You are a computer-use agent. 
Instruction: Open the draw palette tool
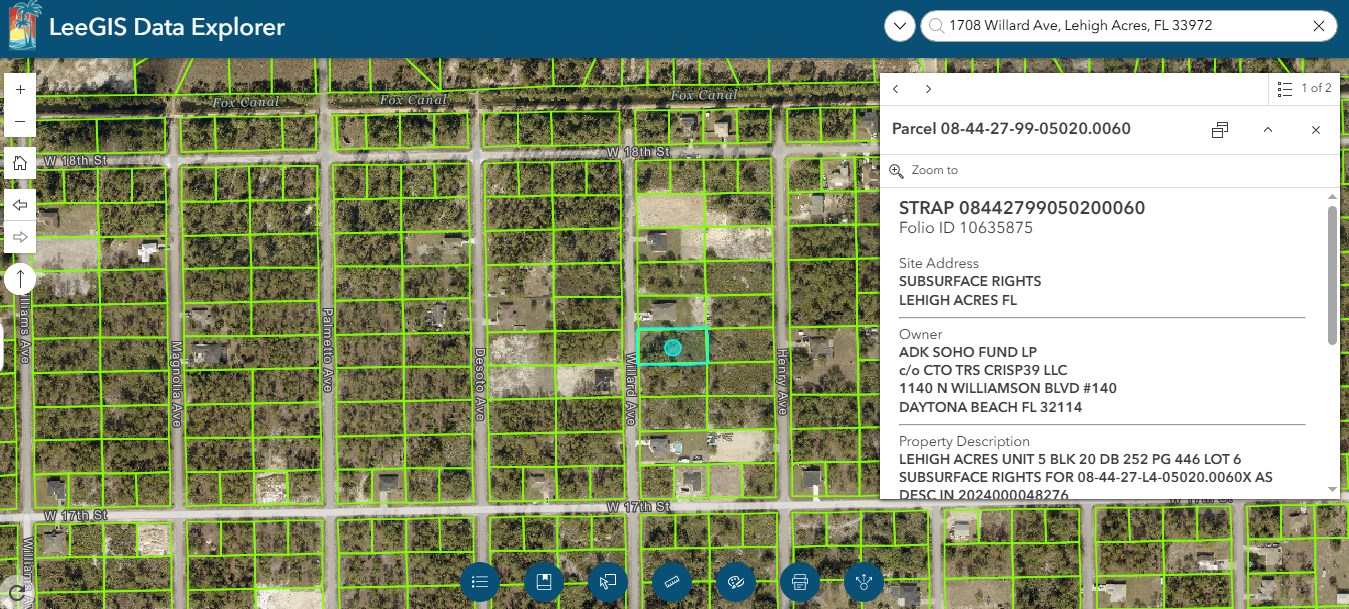pyautogui.click(x=736, y=581)
